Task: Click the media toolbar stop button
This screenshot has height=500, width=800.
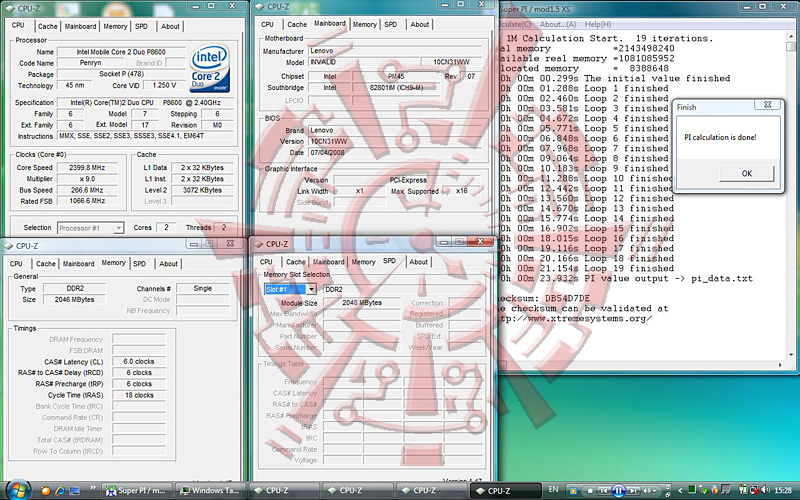Action: point(590,491)
